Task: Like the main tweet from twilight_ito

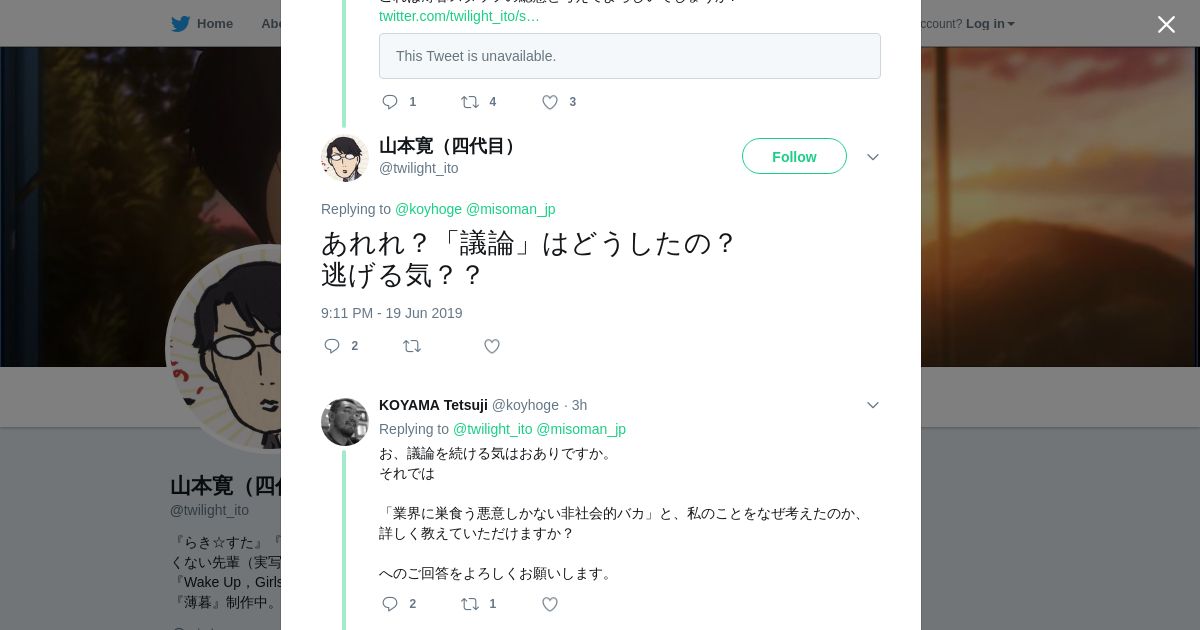Action: coord(492,346)
